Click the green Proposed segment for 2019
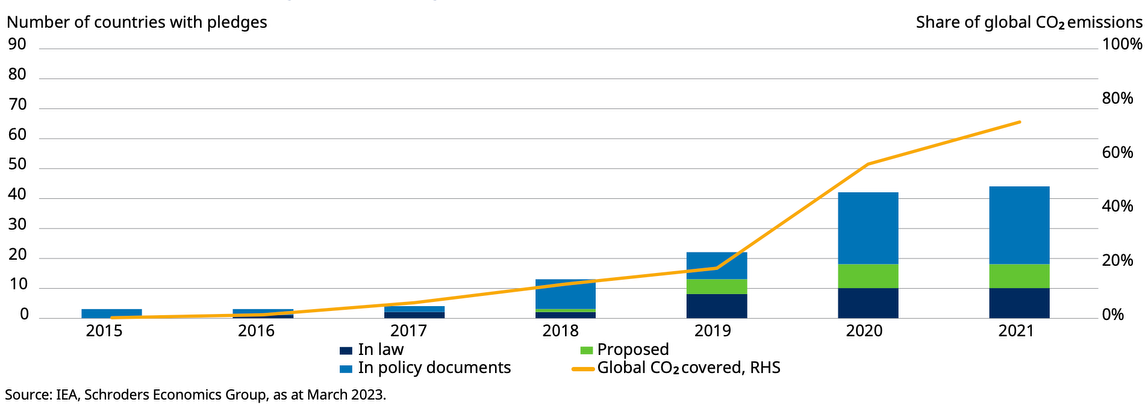This screenshot has height=411, width=1148. [x=717, y=286]
